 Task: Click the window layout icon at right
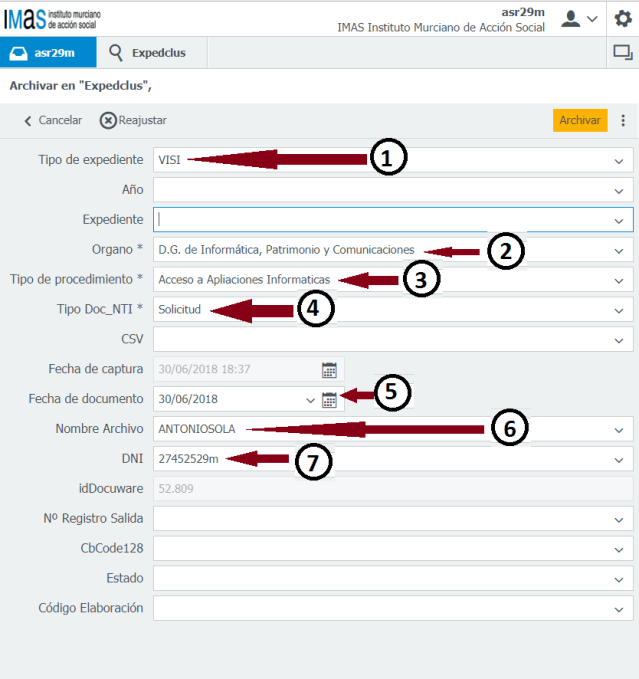[x=621, y=53]
